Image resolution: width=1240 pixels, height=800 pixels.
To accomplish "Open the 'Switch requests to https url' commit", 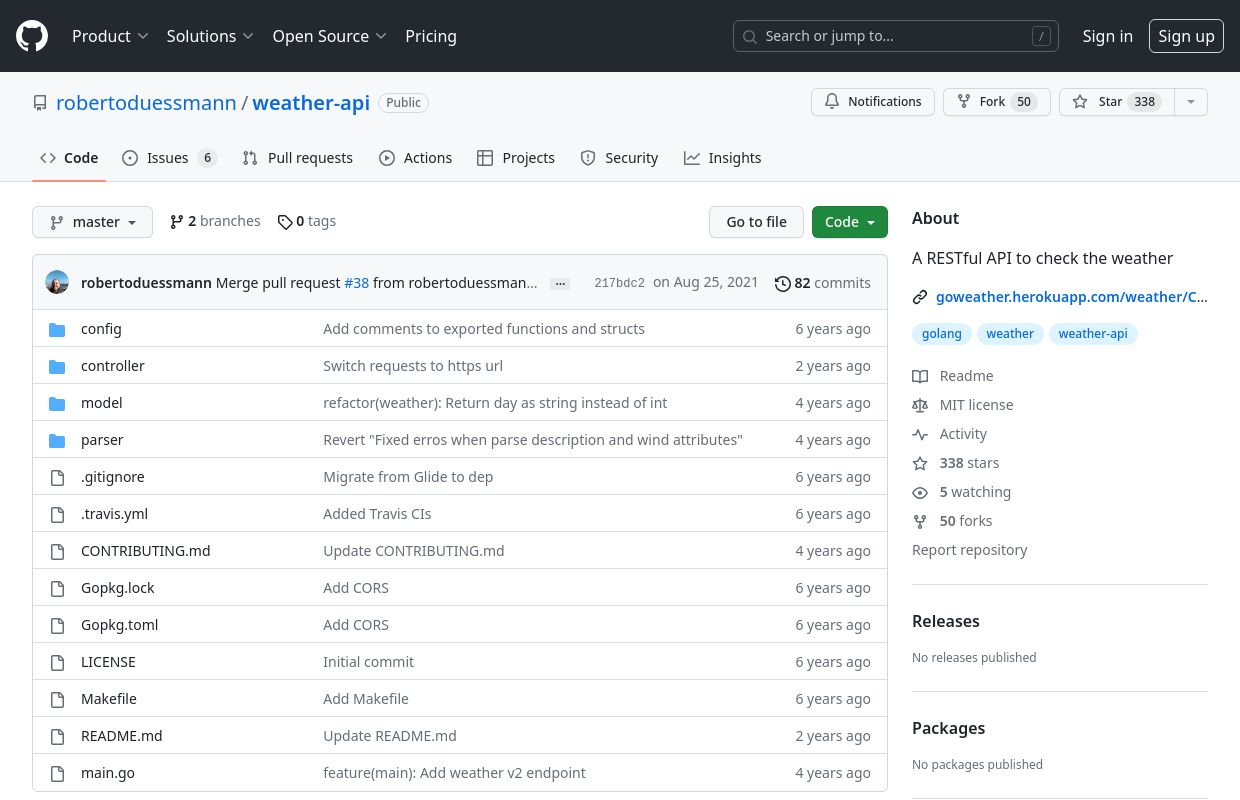I will click(x=413, y=366).
